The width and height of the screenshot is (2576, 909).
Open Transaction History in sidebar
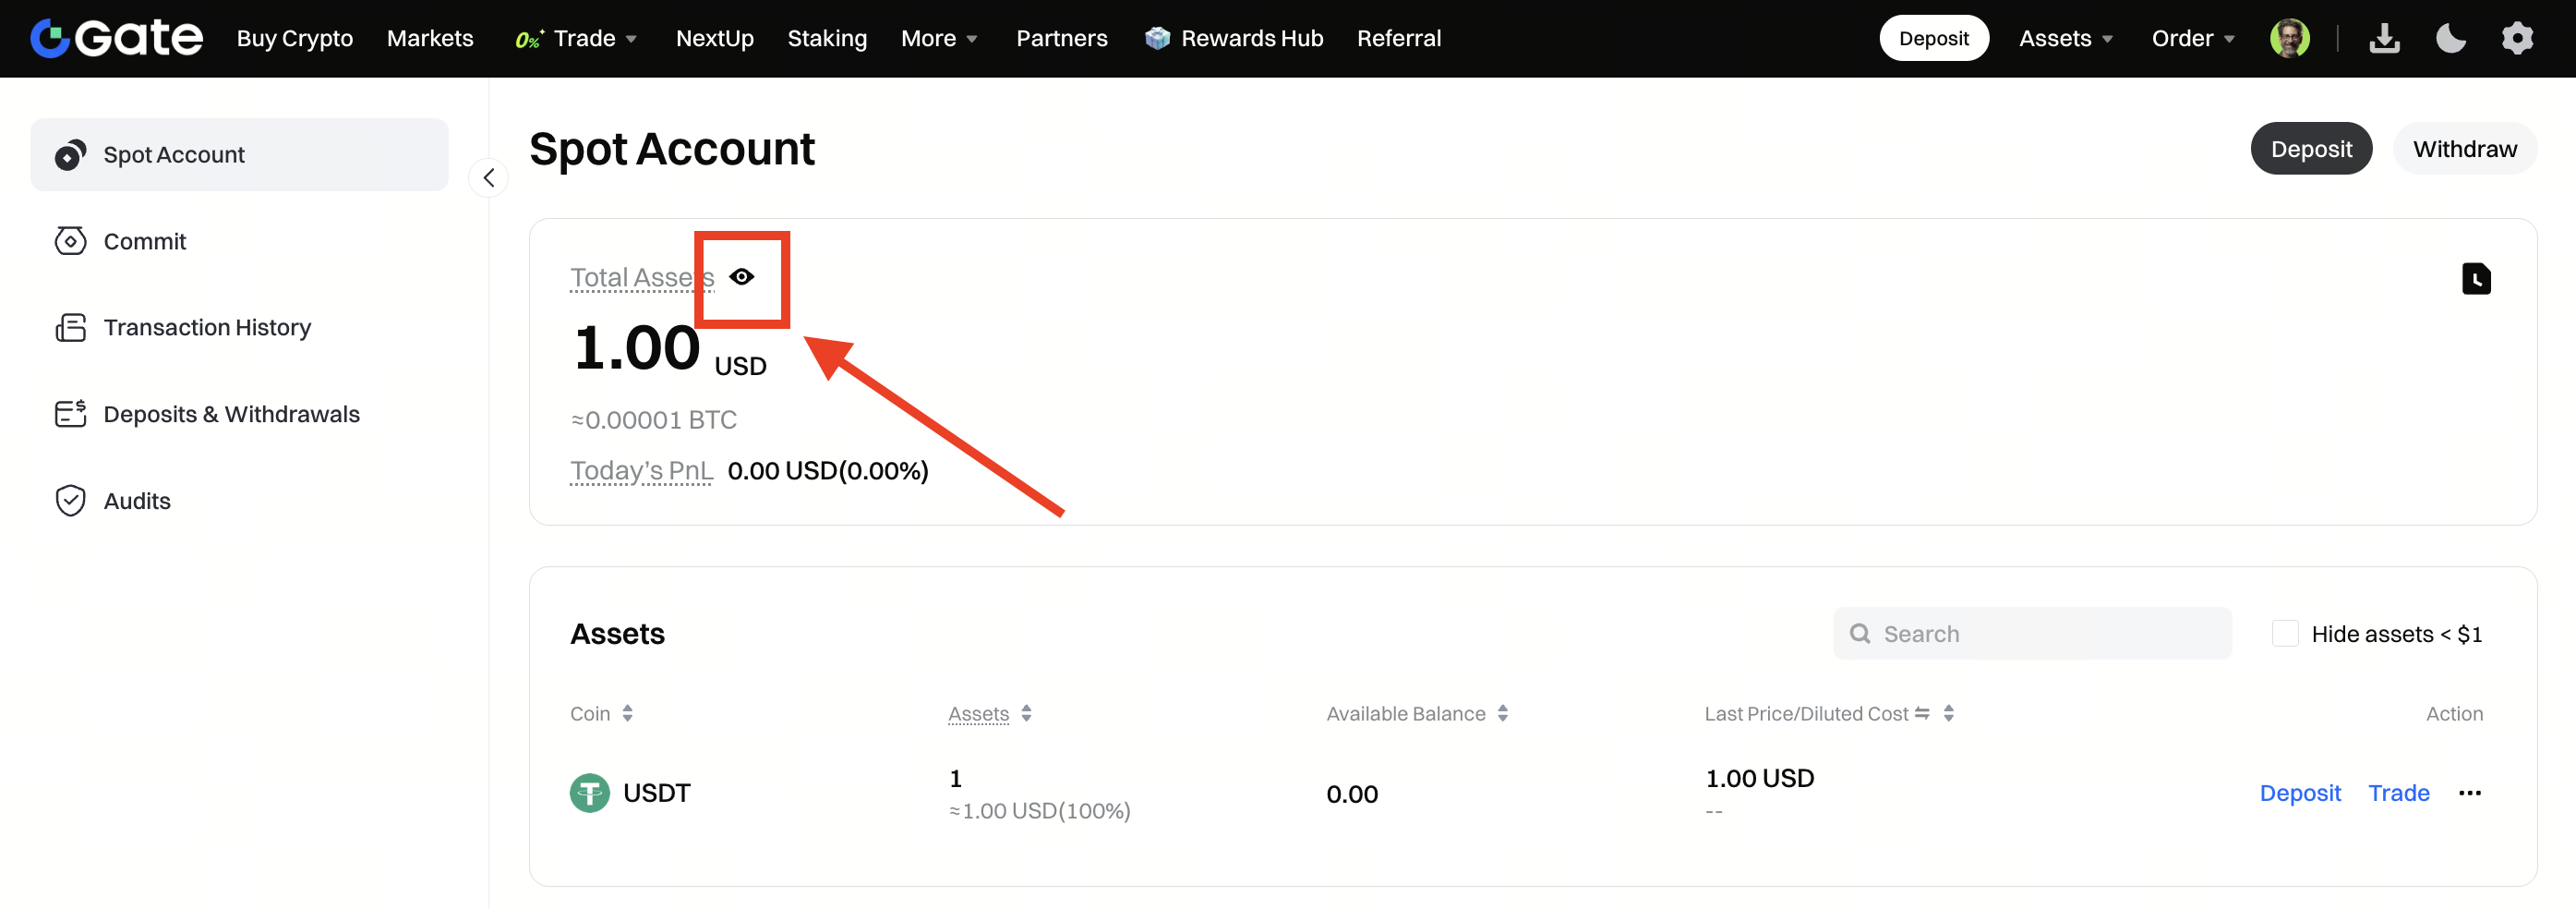pos(206,327)
